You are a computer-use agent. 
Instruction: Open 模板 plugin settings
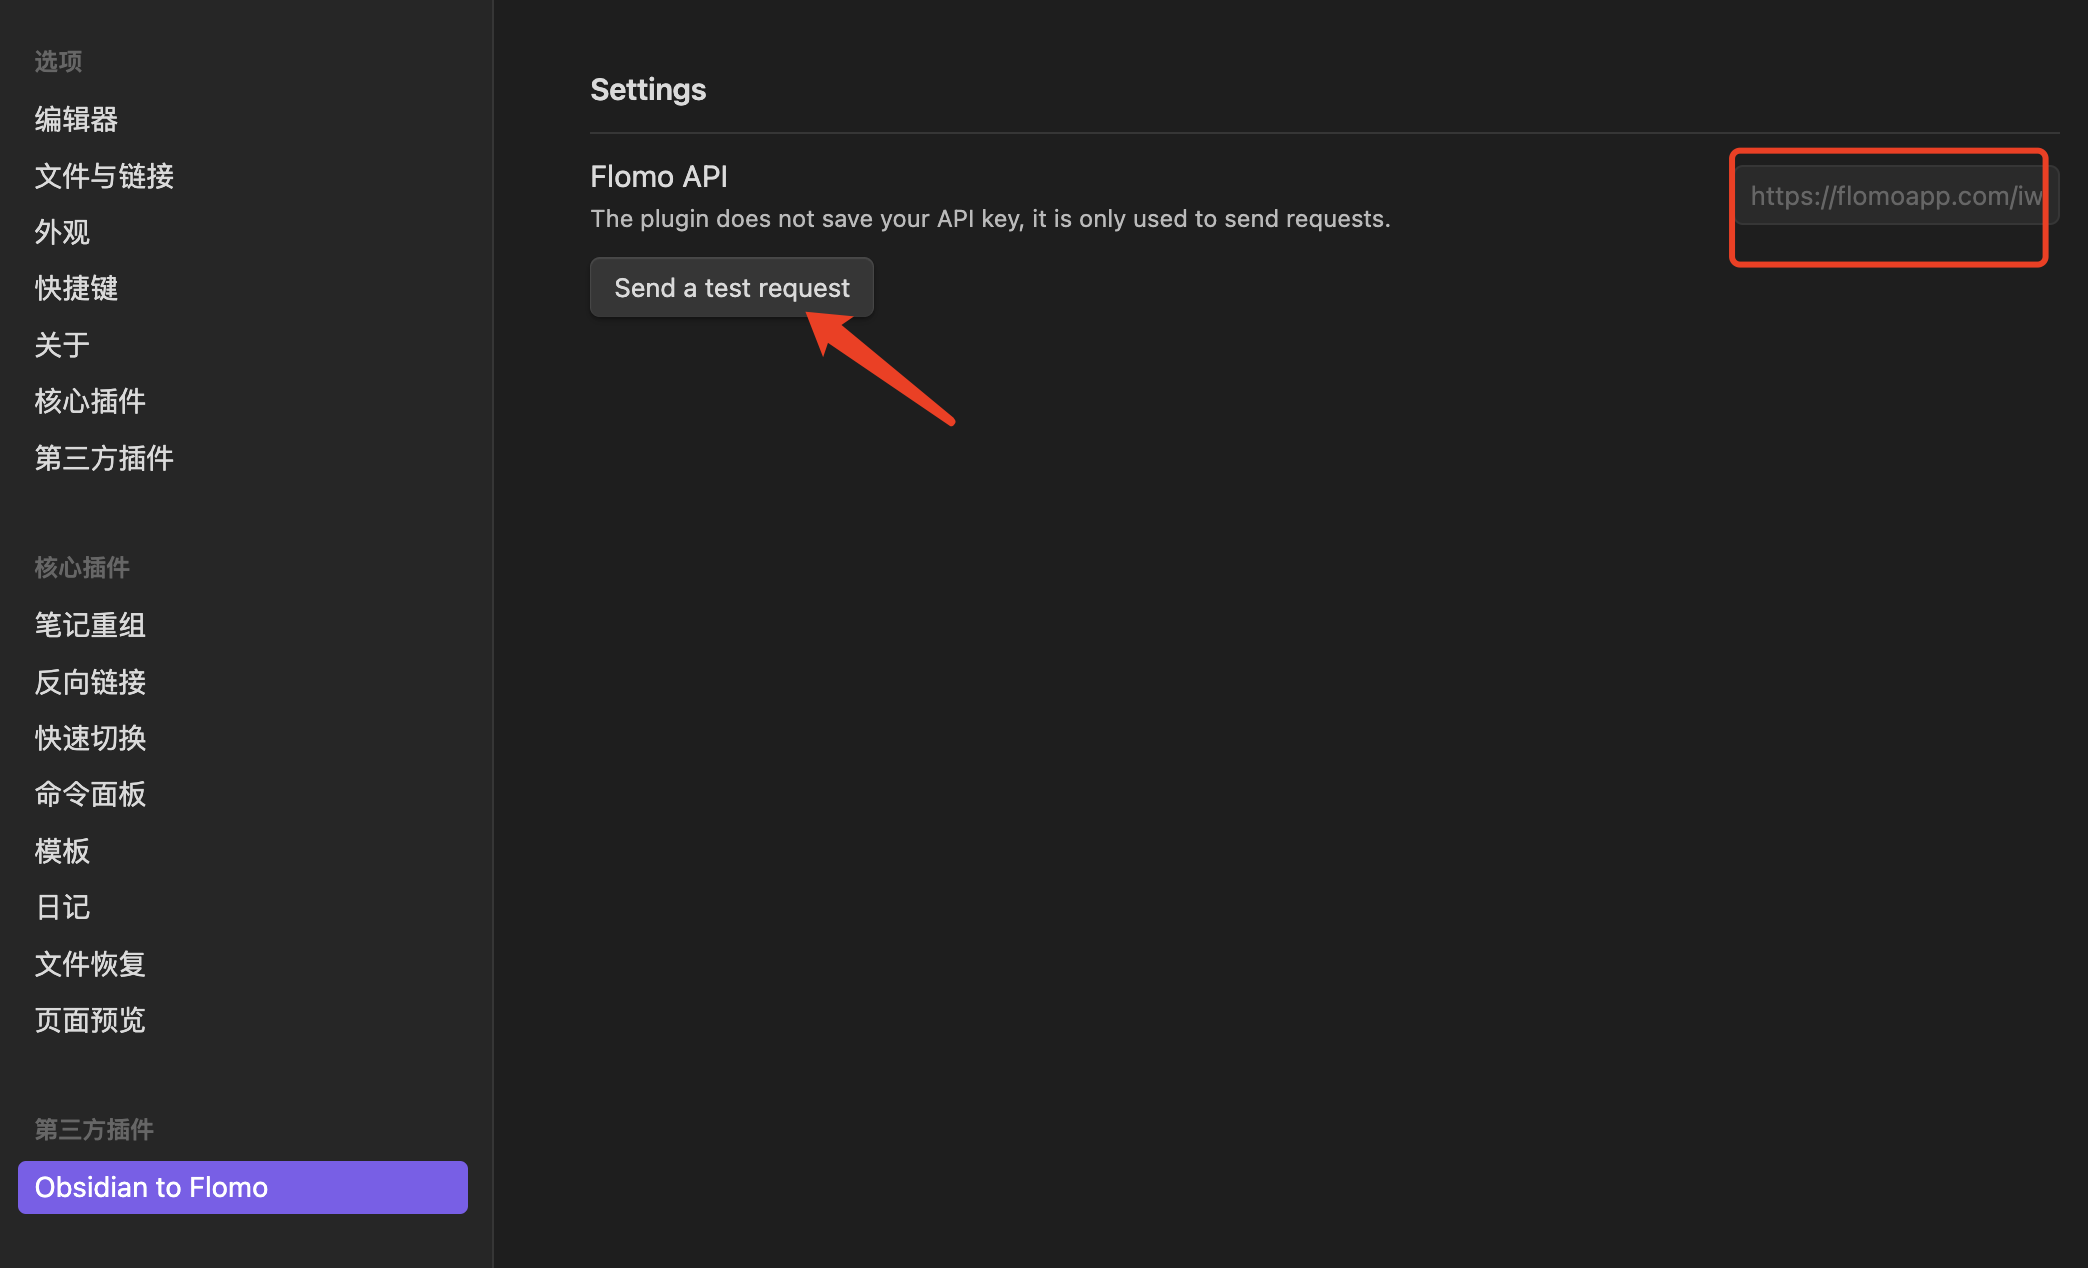pos(62,852)
